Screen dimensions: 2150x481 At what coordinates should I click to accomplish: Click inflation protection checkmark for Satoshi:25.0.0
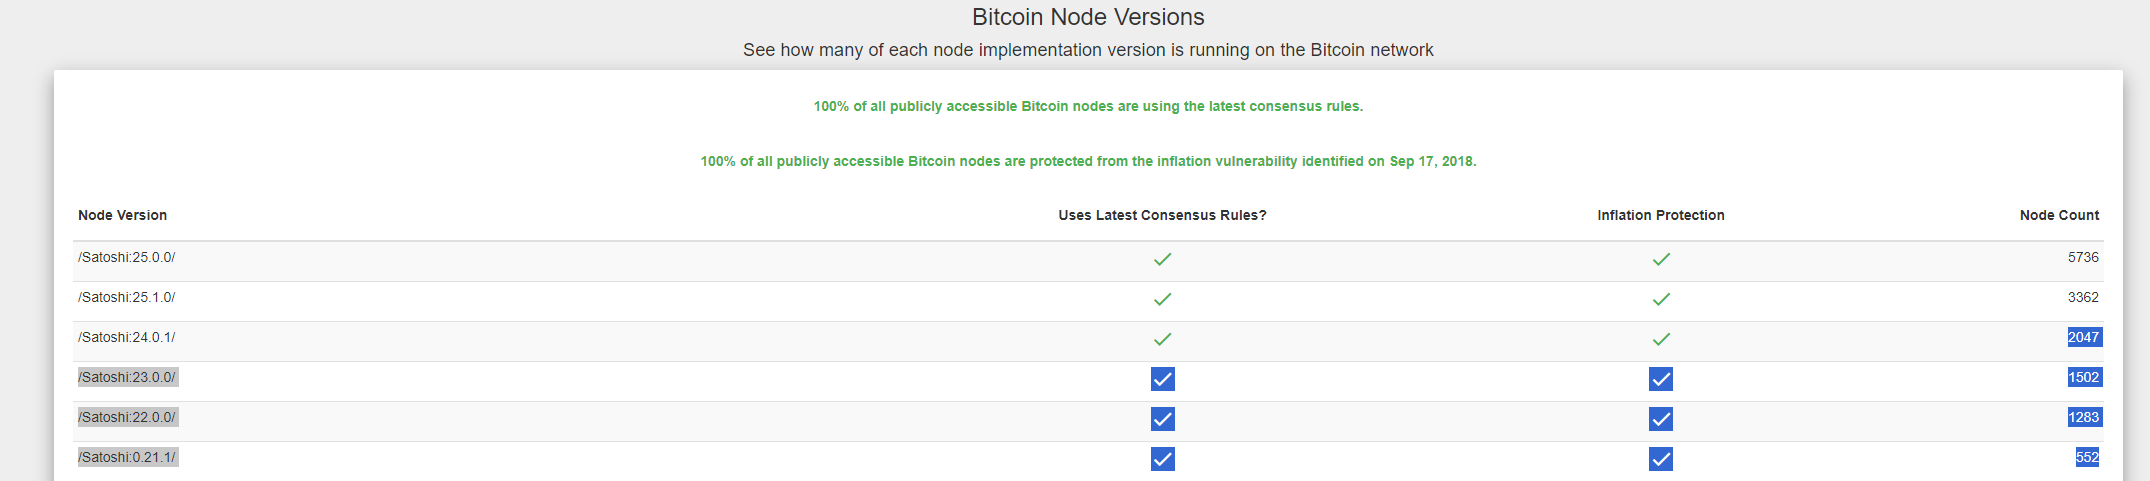pos(1661,259)
